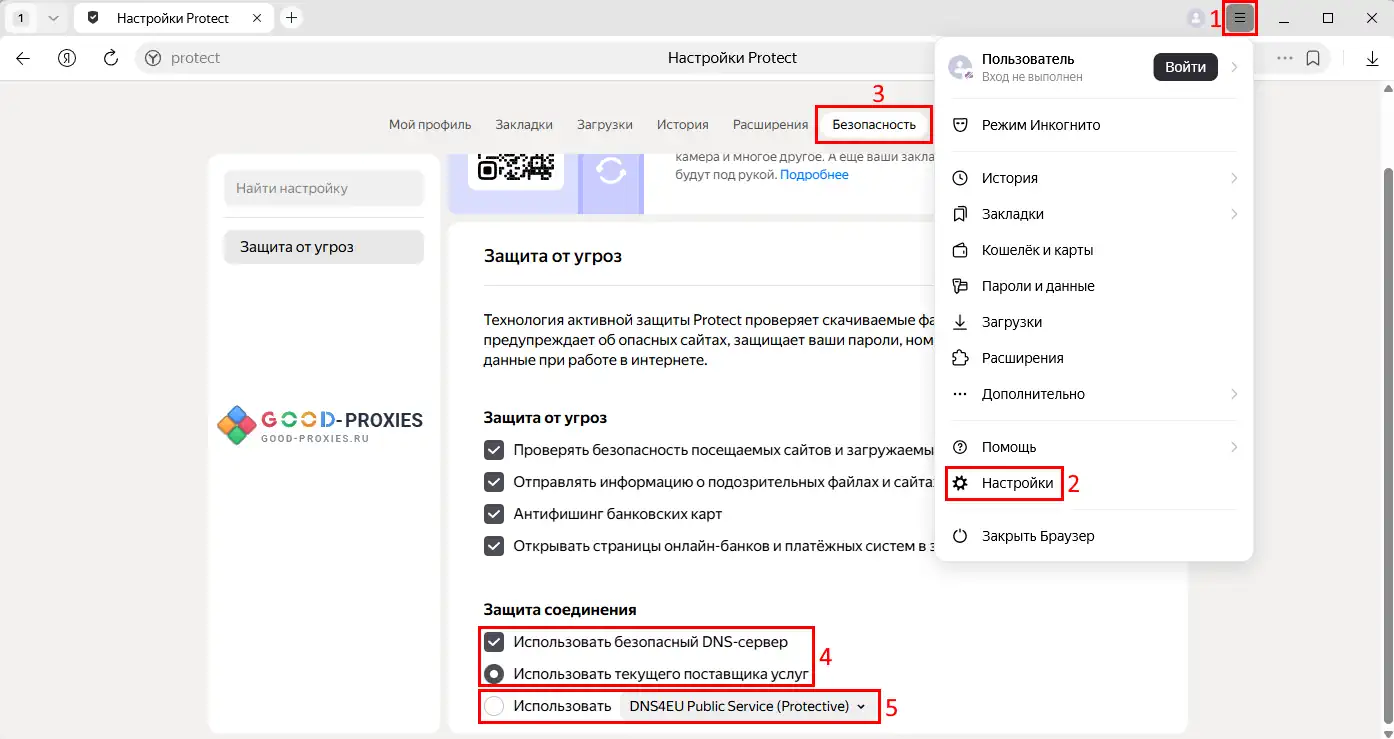This screenshot has width=1394, height=739.
Task: Expand the Пользователь profile chevron
Action: (x=1234, y=67)
